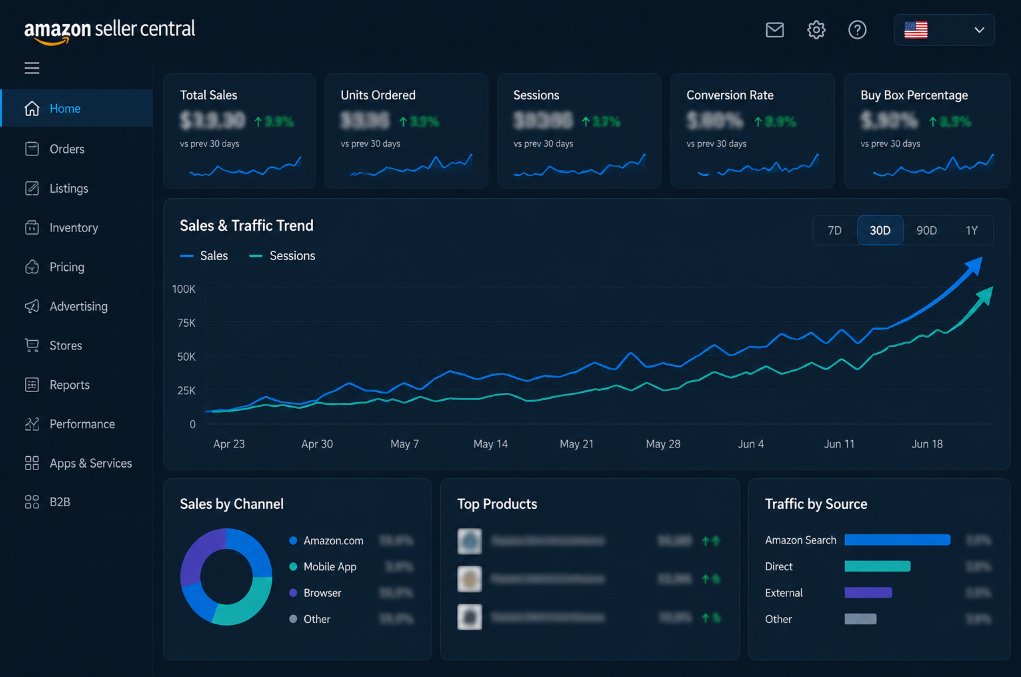Go to Home in sidebar
The height and width of the screenshot is (677, 1021).
pyautogui.click(x=77, y=108)
